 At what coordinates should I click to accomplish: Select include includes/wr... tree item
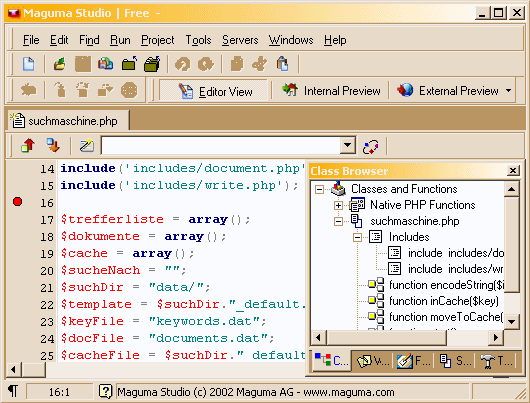(456, 269)
